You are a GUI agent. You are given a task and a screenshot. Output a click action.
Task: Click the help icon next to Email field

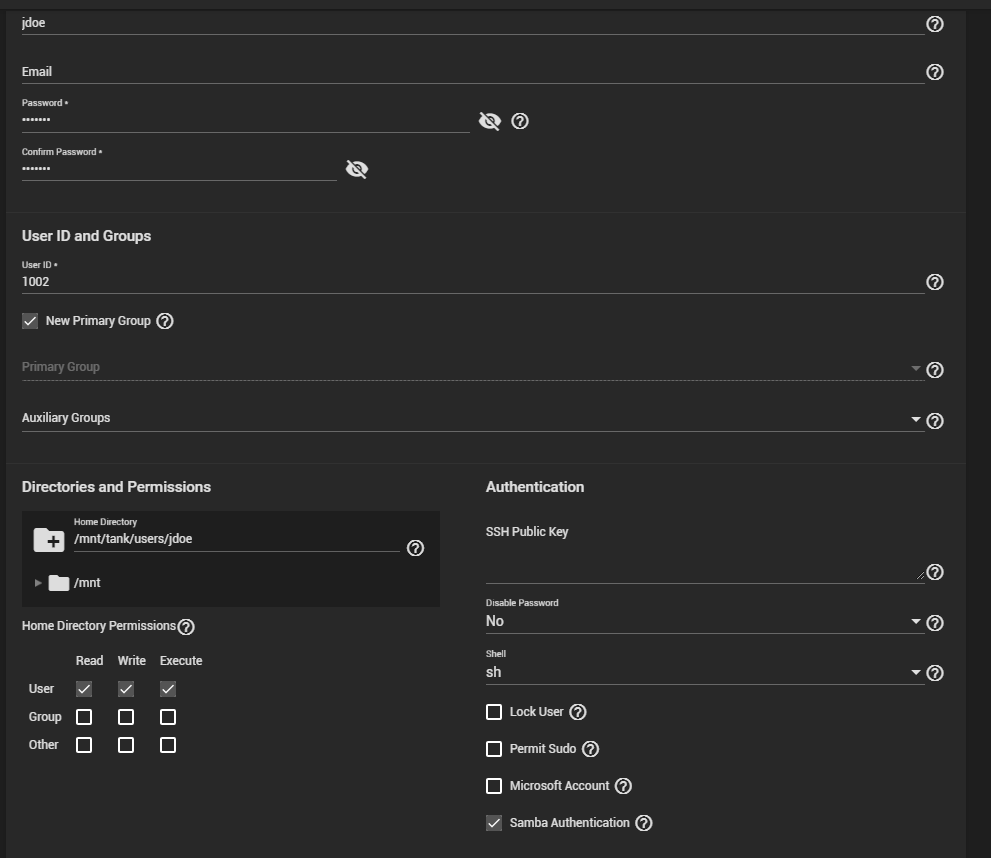pos(934,72)
